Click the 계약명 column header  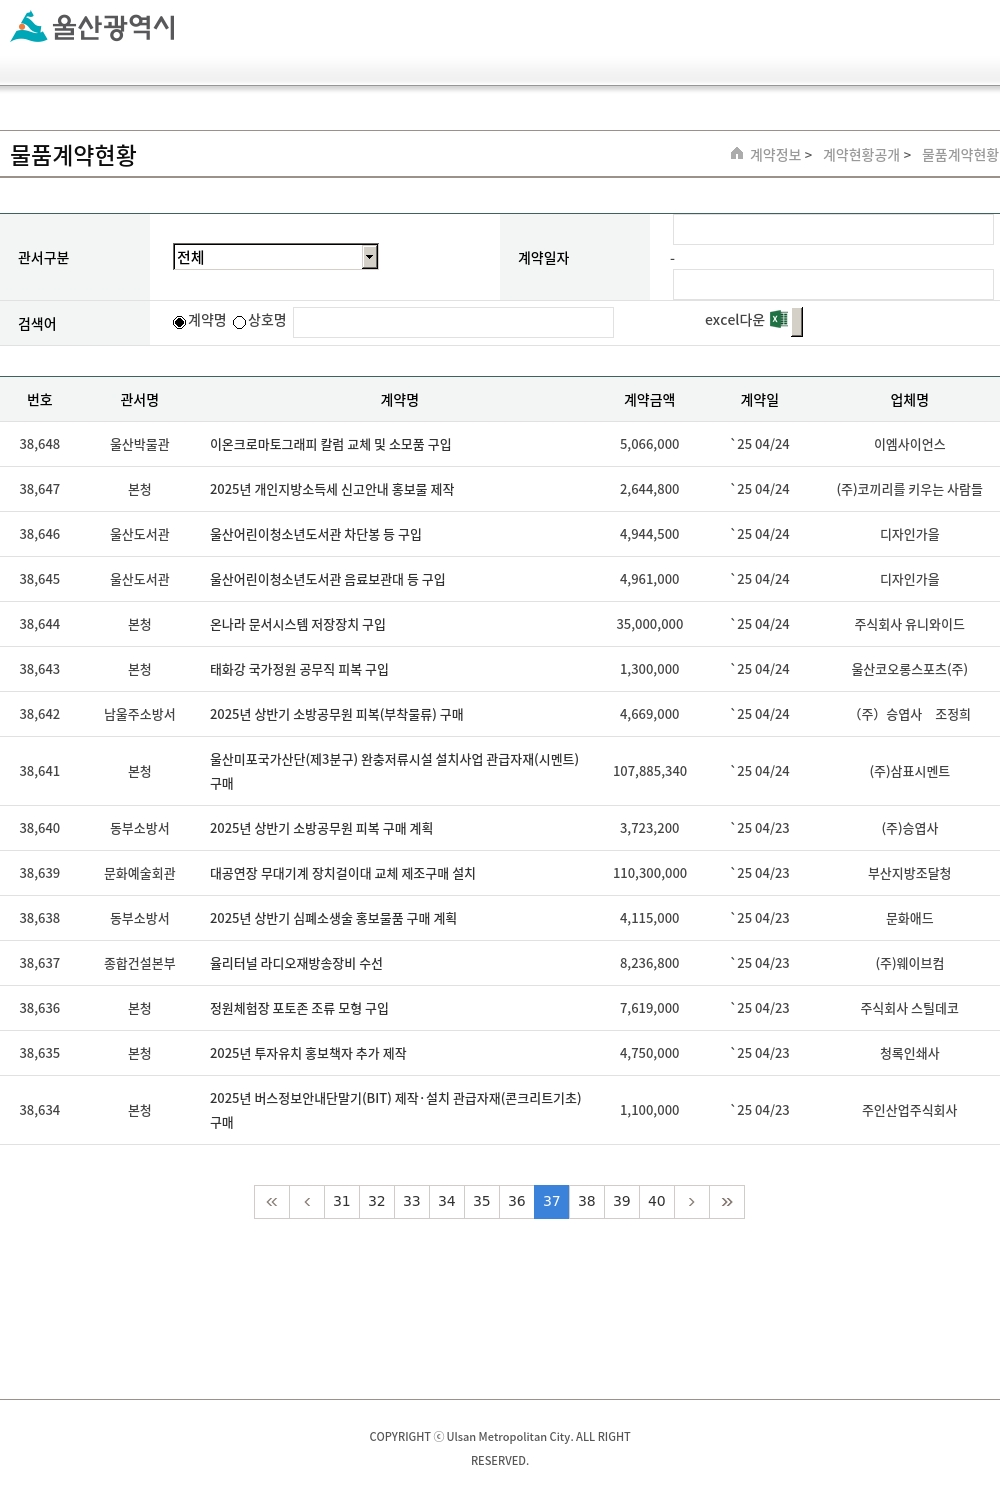point(400,400)
